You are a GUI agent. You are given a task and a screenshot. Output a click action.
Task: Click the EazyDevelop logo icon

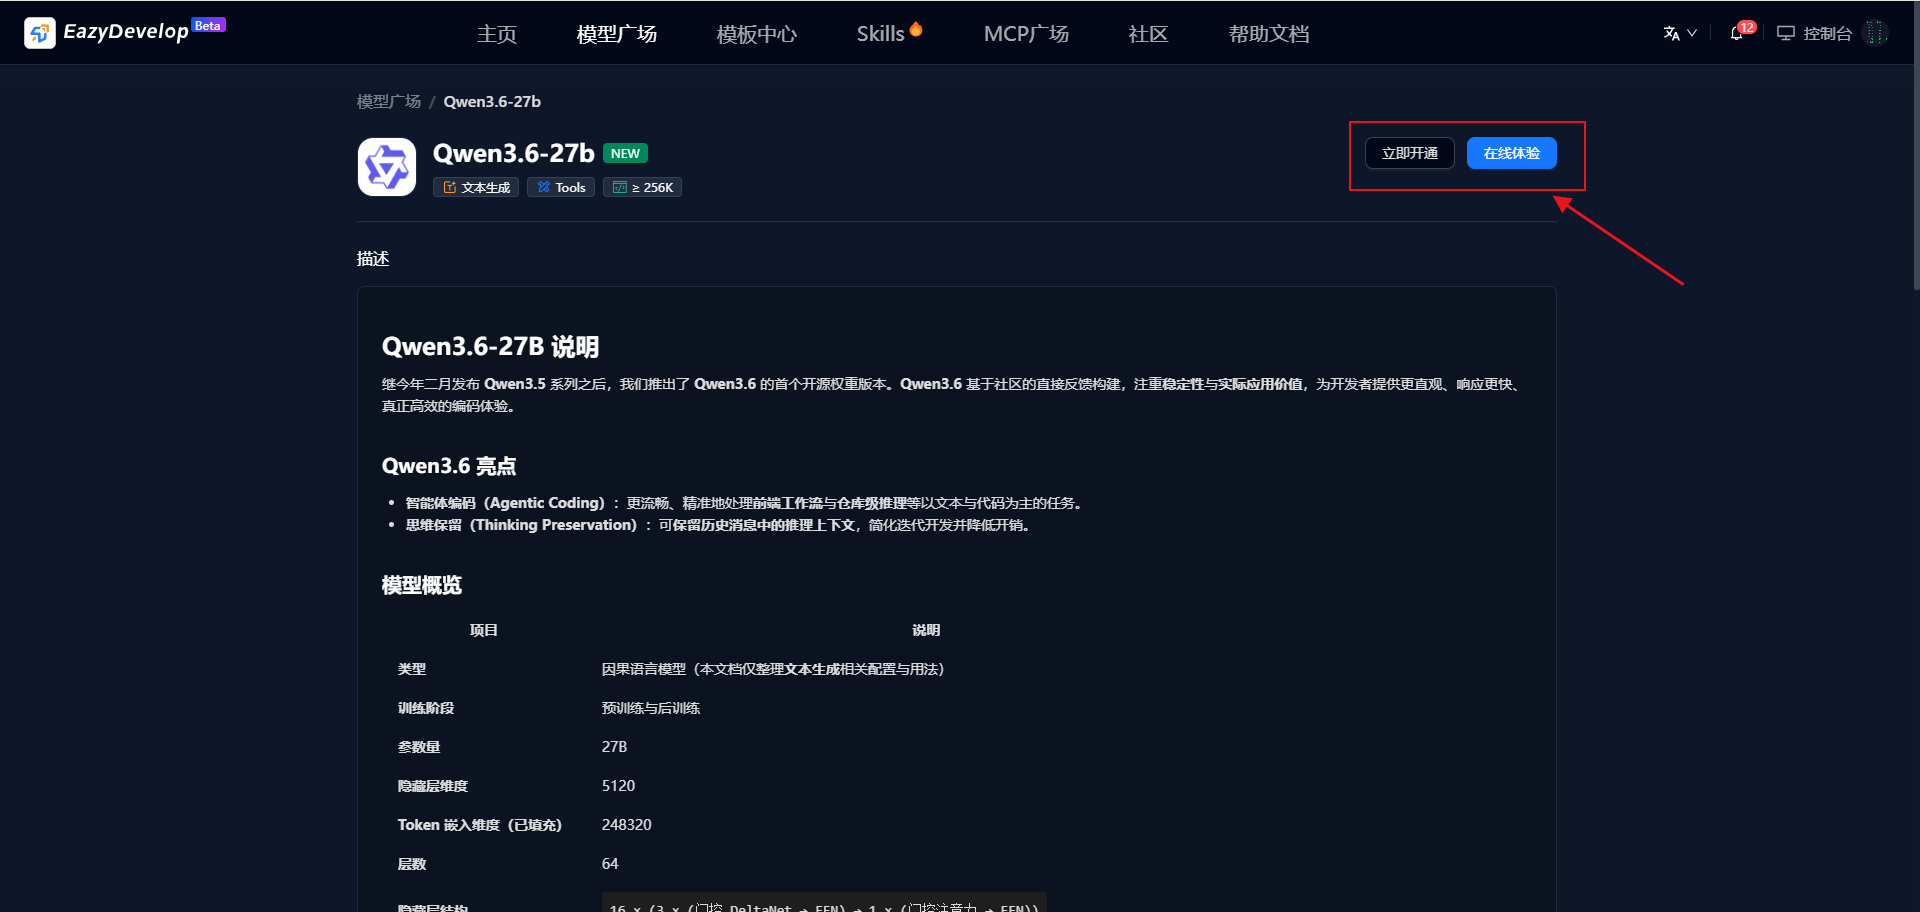click(x=40, y=33)
